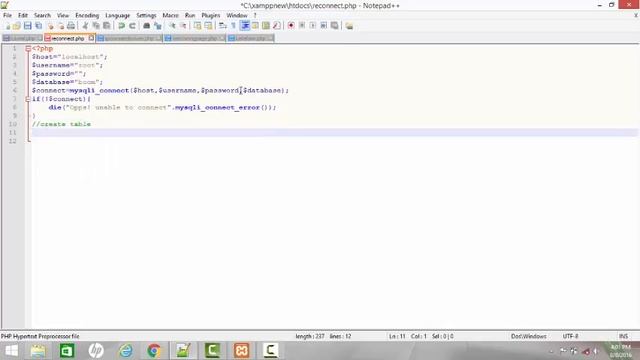Click the Zoom In toolbar icon
Screen dimensions: 640x360
(x=172, y=26)
